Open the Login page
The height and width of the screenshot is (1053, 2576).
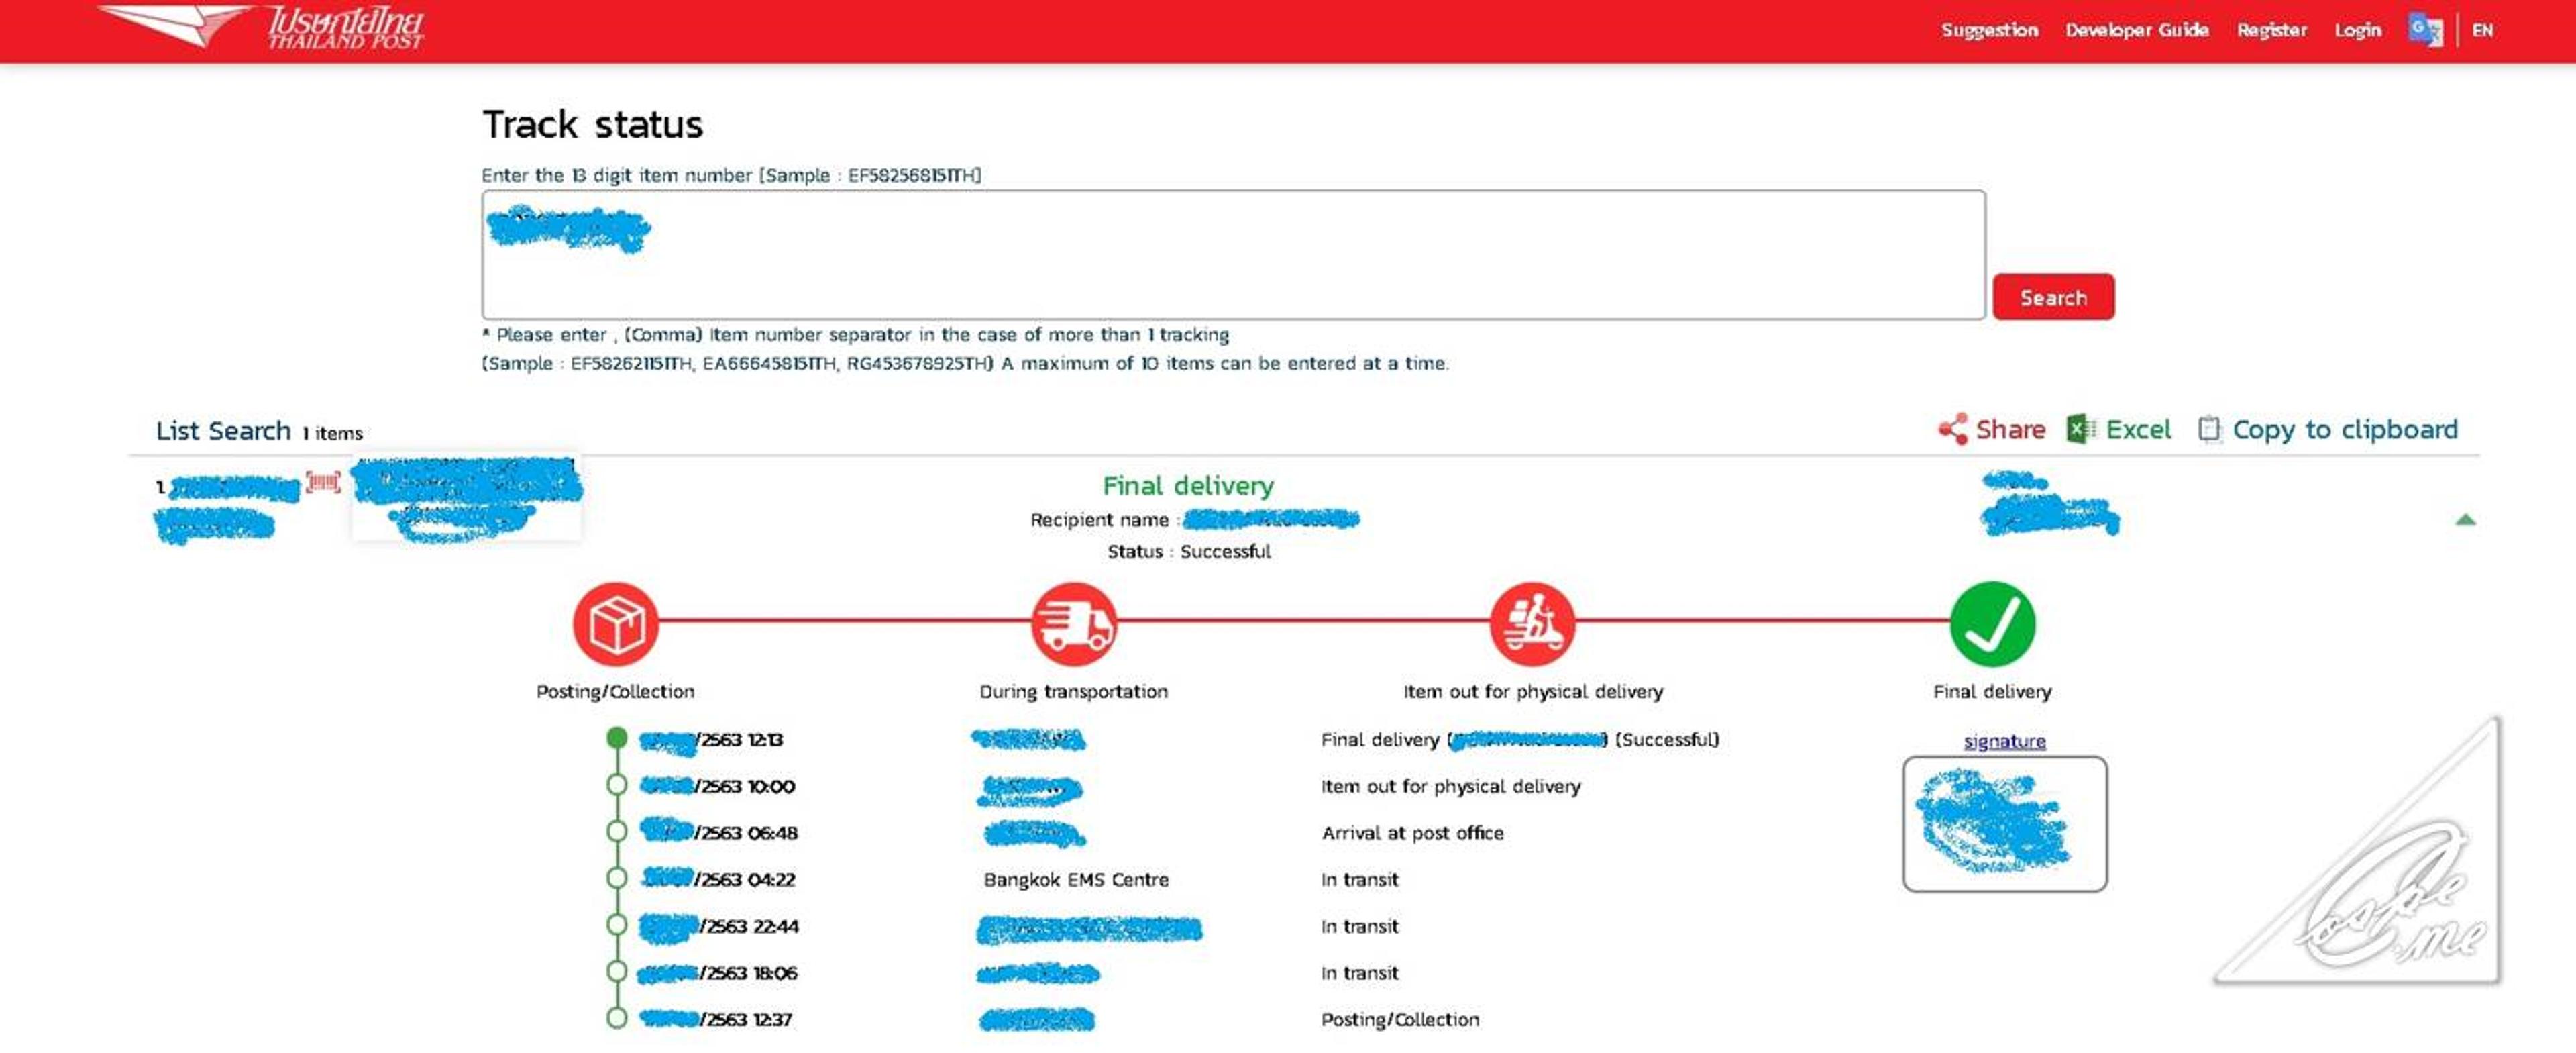point(2357,30)
